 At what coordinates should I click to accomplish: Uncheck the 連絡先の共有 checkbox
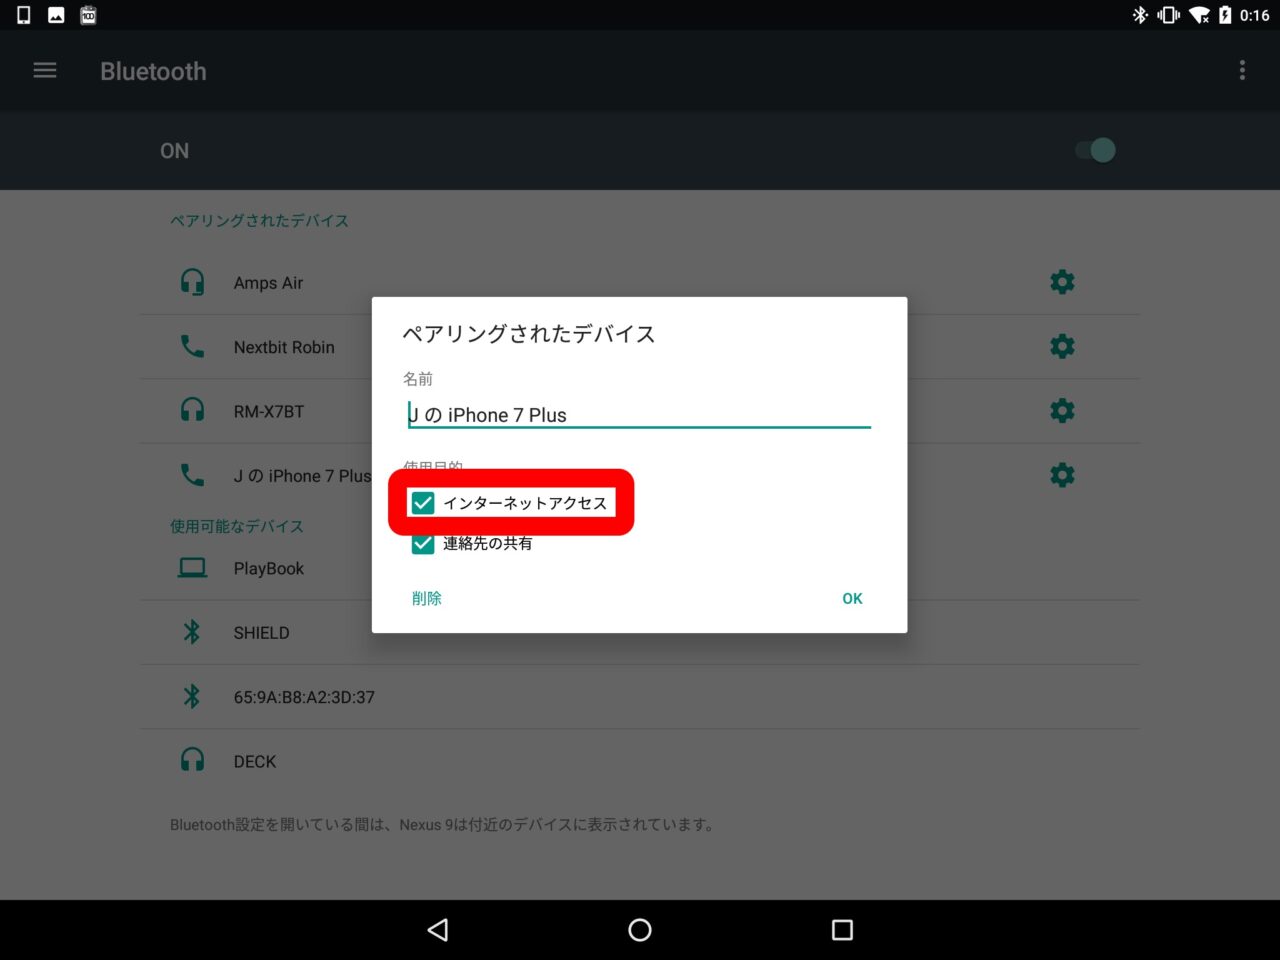[423, 543]
